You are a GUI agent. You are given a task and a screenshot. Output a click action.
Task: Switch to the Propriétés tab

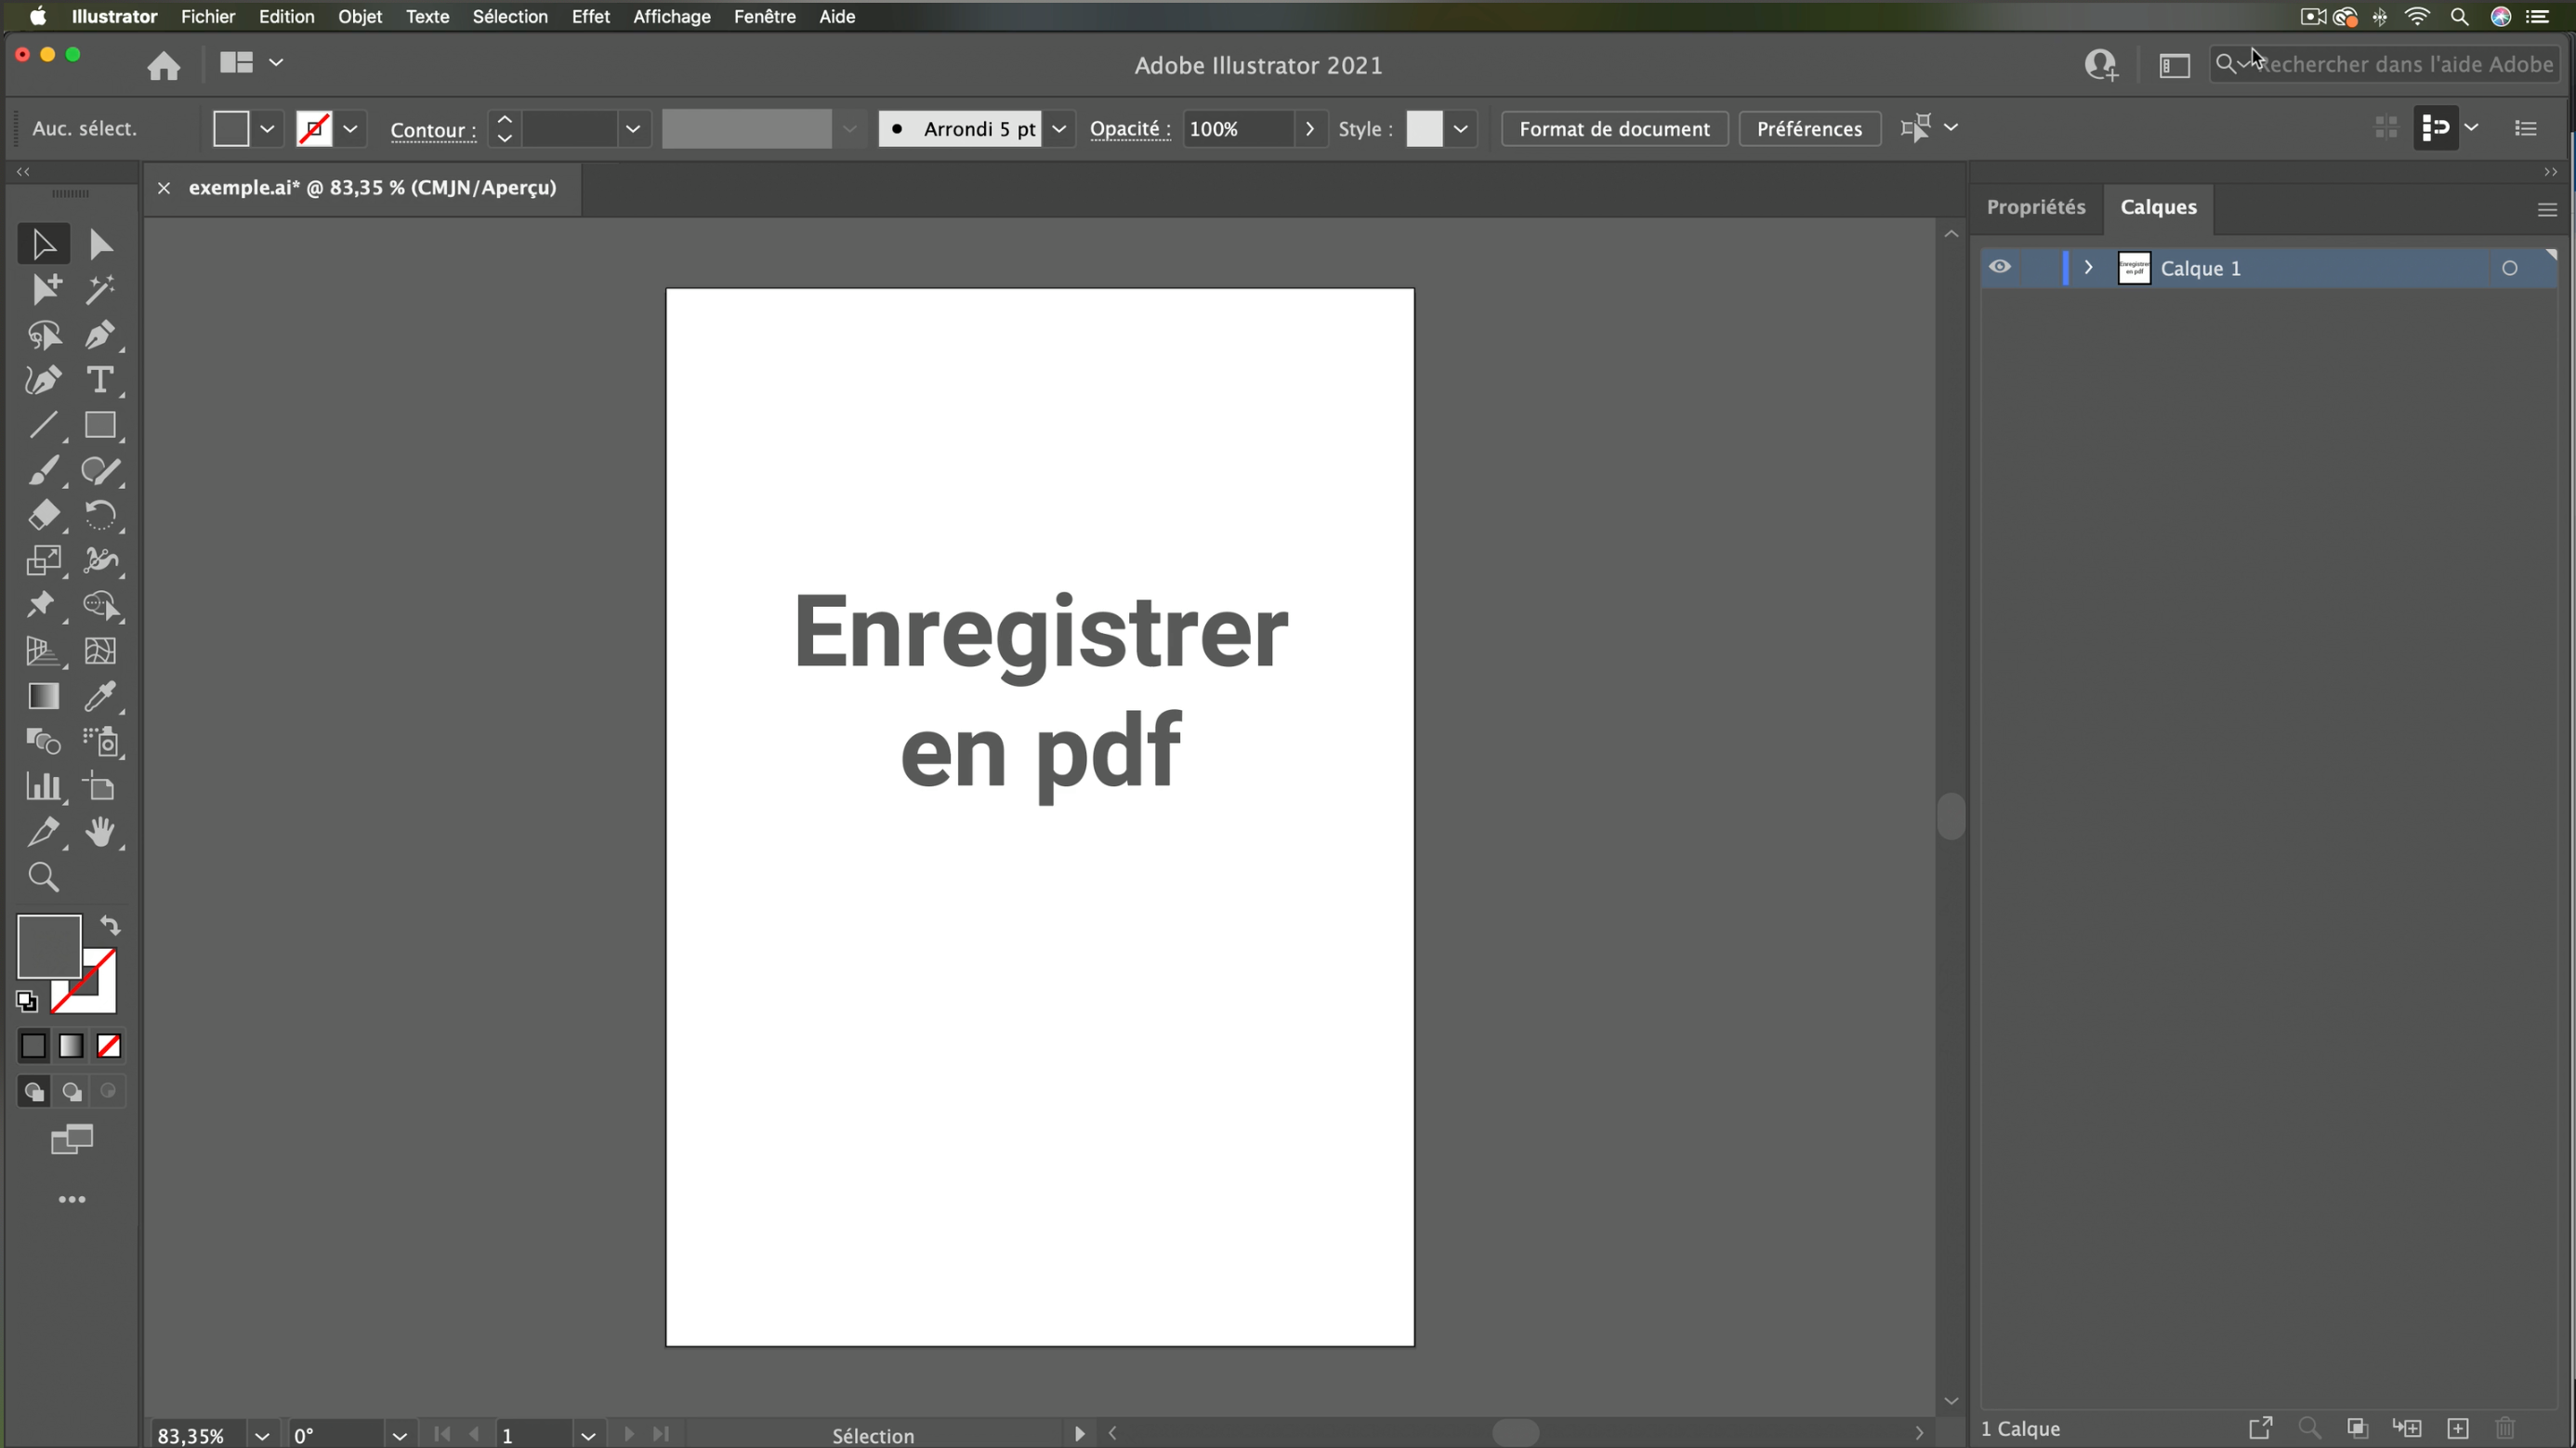pyautogui.click(x=2037, y=207)
